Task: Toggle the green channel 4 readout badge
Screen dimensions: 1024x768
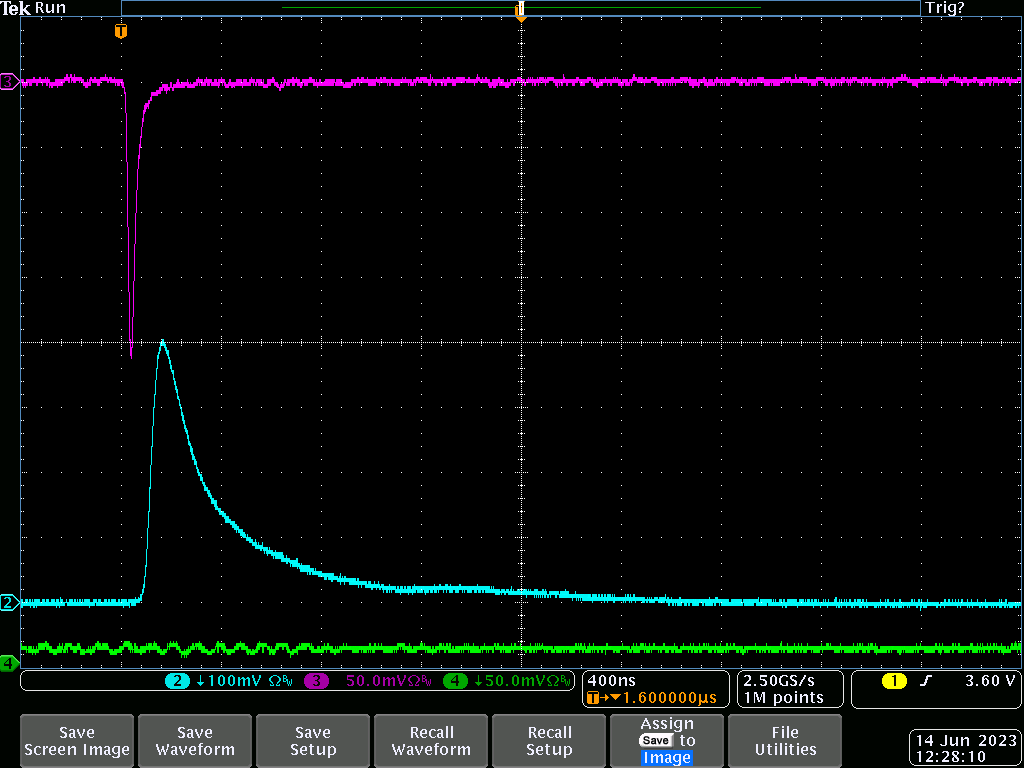Action: [x=456, y=681]
